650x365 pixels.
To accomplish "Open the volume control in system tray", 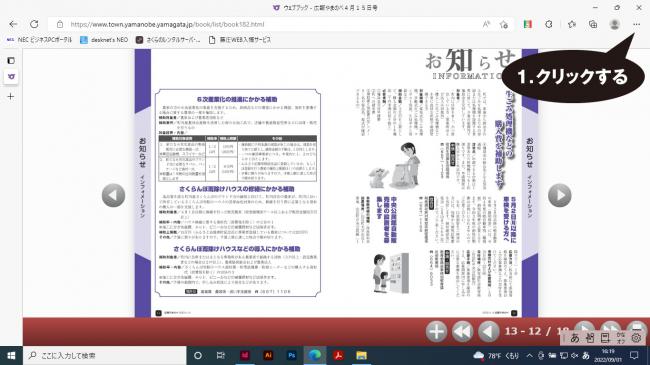I will point(575,355).
